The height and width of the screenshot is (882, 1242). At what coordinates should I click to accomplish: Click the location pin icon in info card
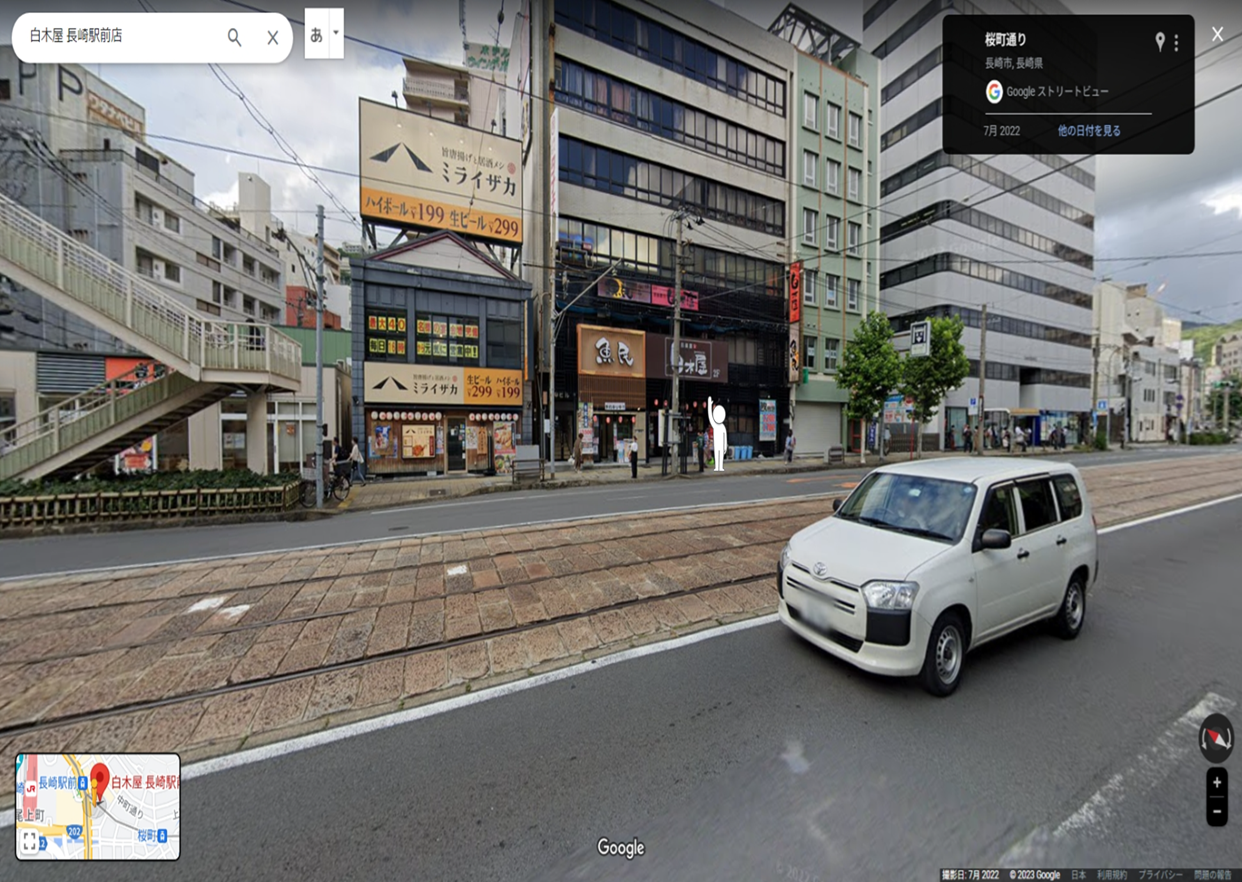(1159, 42)
